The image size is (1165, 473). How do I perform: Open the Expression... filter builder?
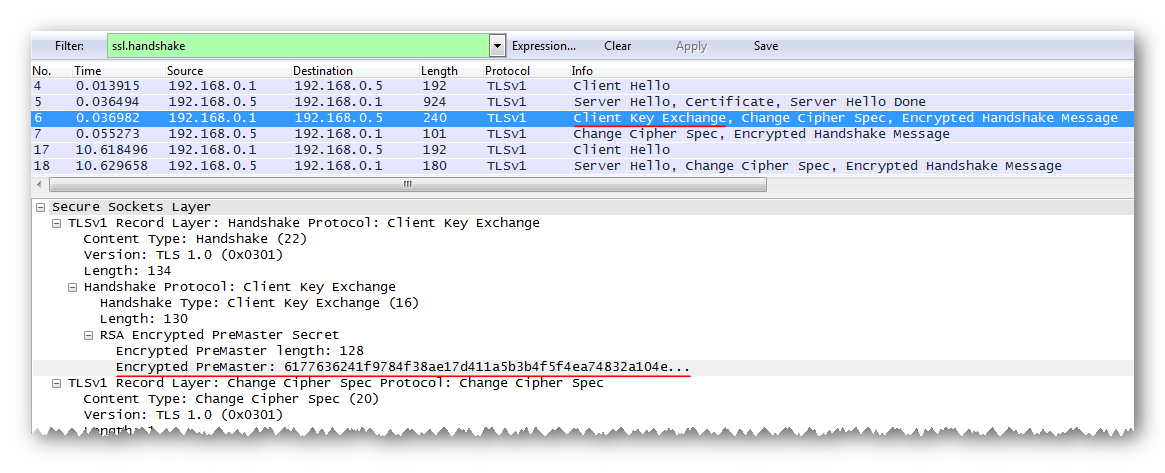click(543, 46)
